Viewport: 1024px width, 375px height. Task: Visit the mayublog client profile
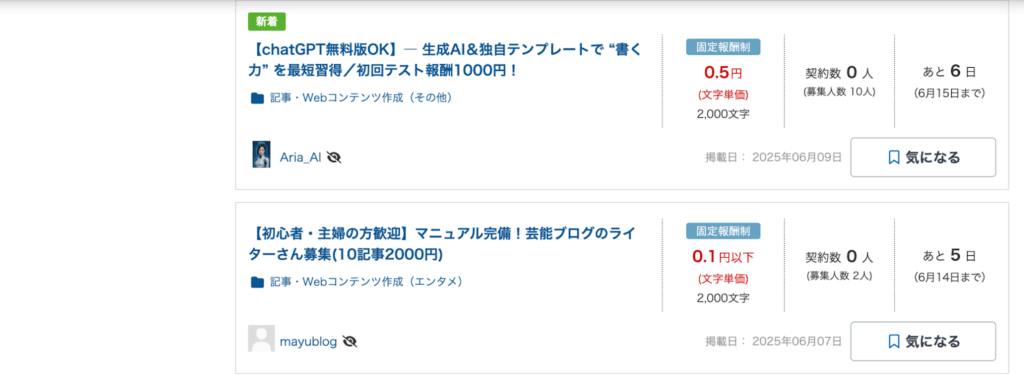[308, 342]
